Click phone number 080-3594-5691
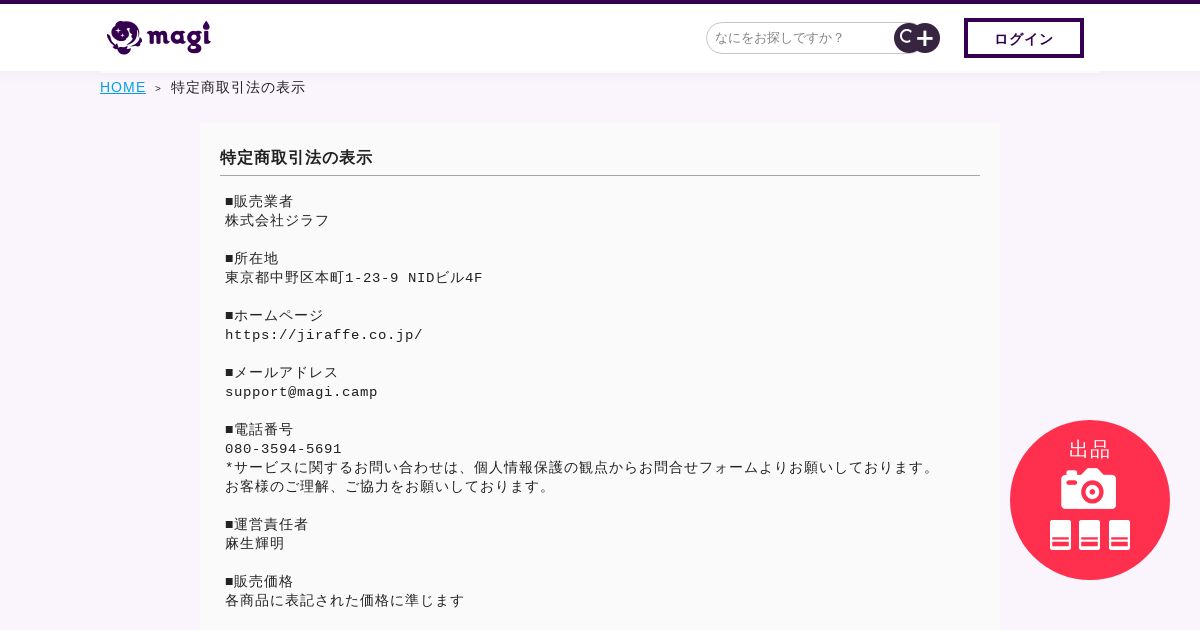Image resolution: width=1200 pixels, height=630 pixels. [x=283, y=449]
